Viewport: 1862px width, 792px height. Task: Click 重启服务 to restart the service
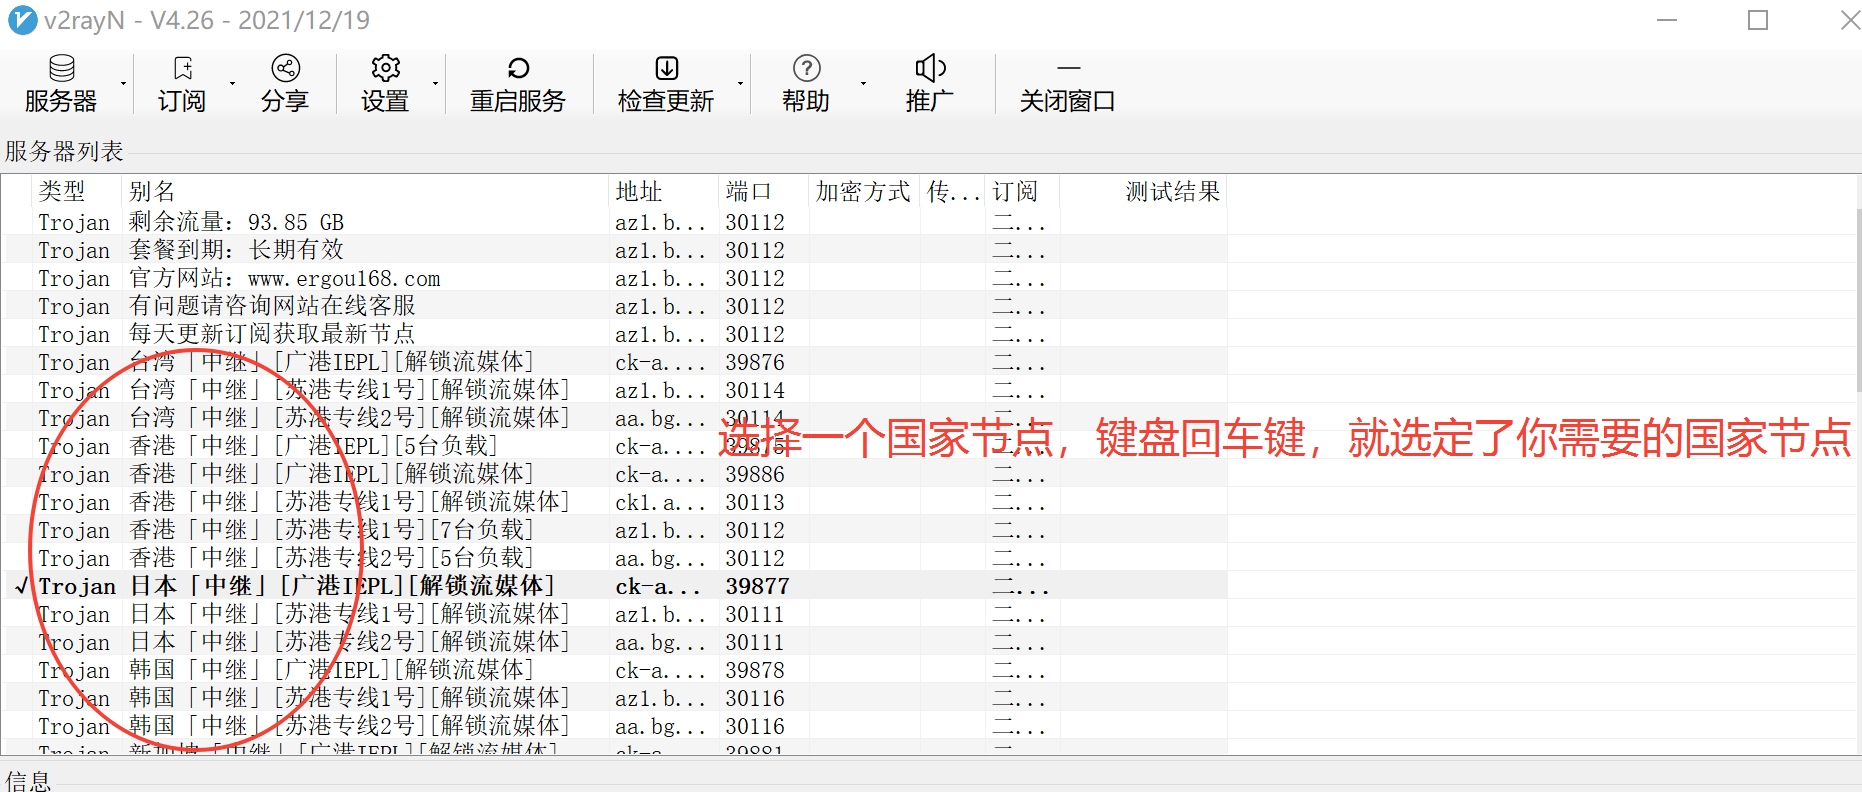[518, 84]
